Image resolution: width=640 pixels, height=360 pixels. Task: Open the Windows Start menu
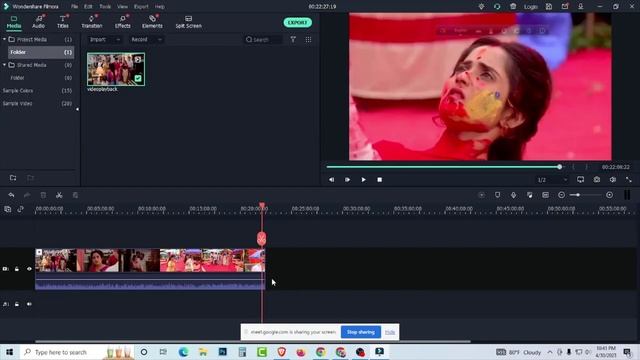(9, 352)
